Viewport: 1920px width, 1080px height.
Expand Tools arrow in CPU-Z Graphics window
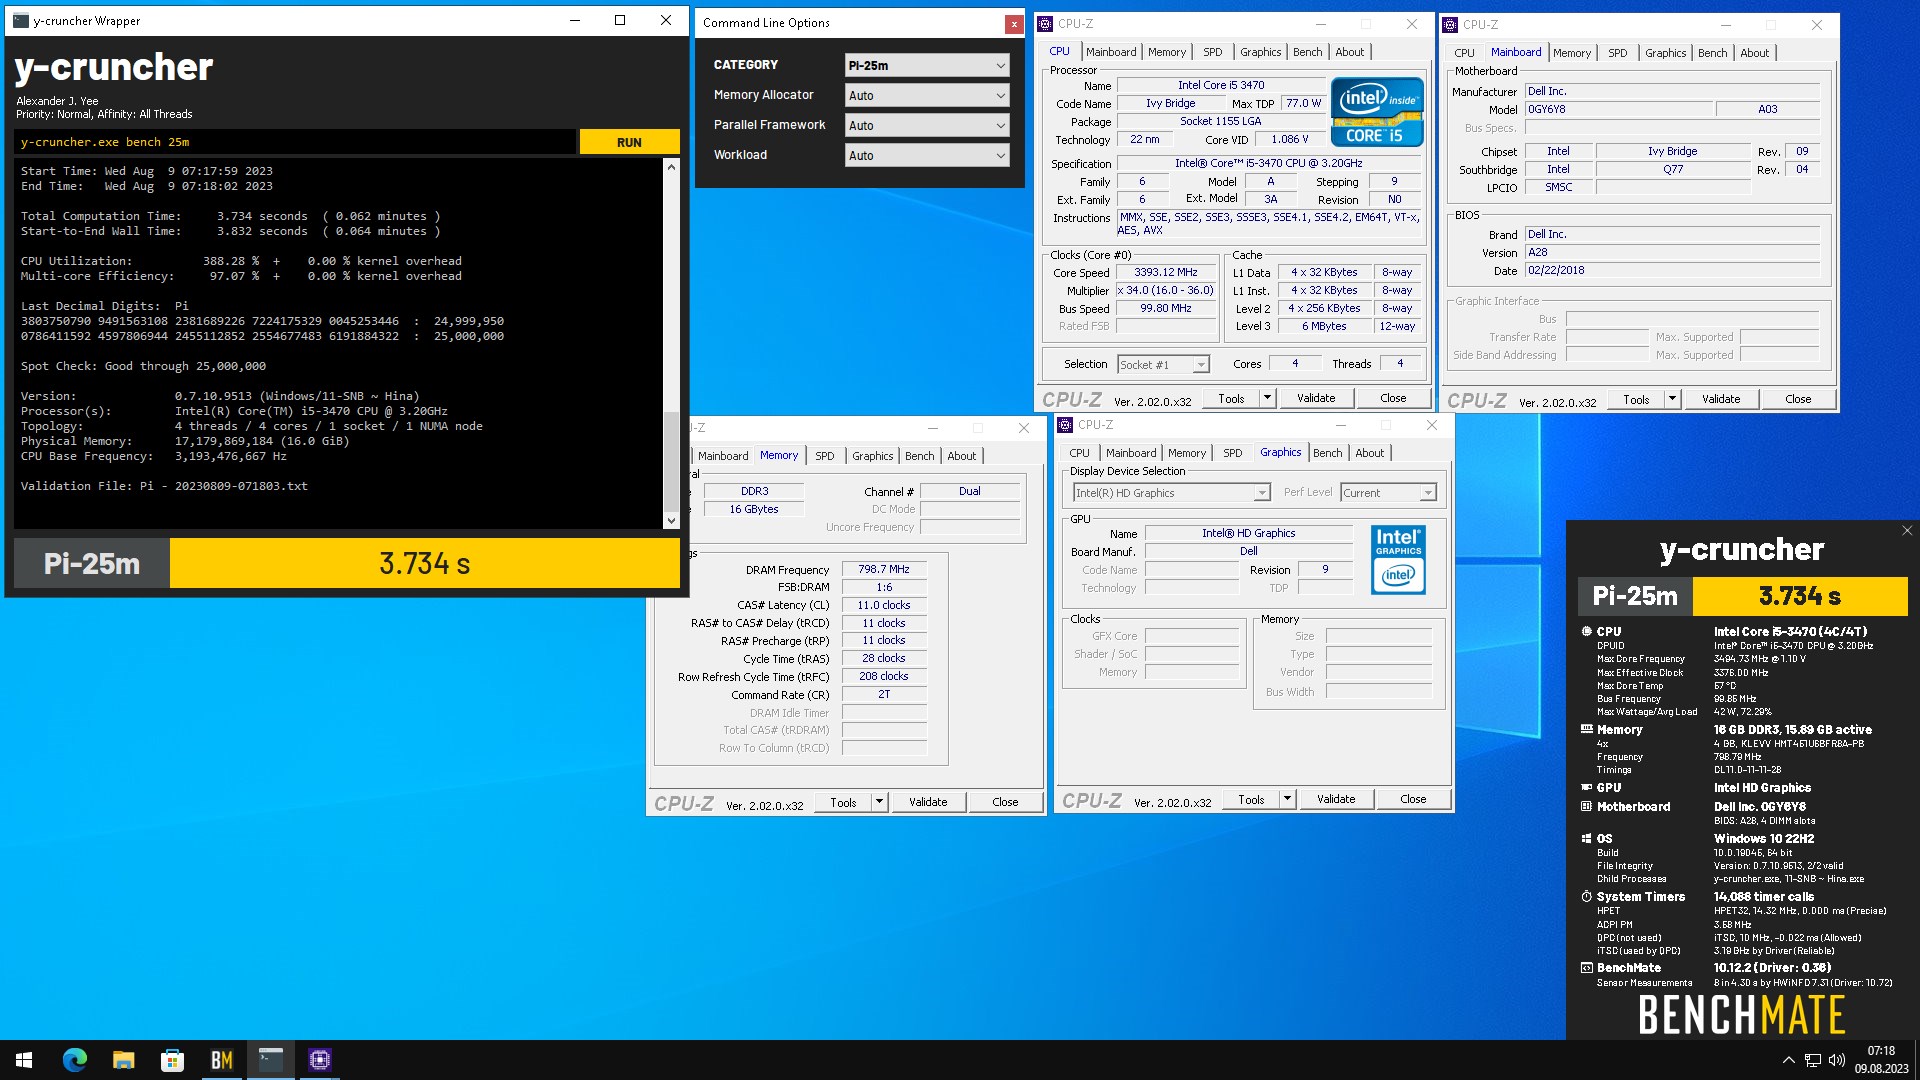coord(1288,800)
